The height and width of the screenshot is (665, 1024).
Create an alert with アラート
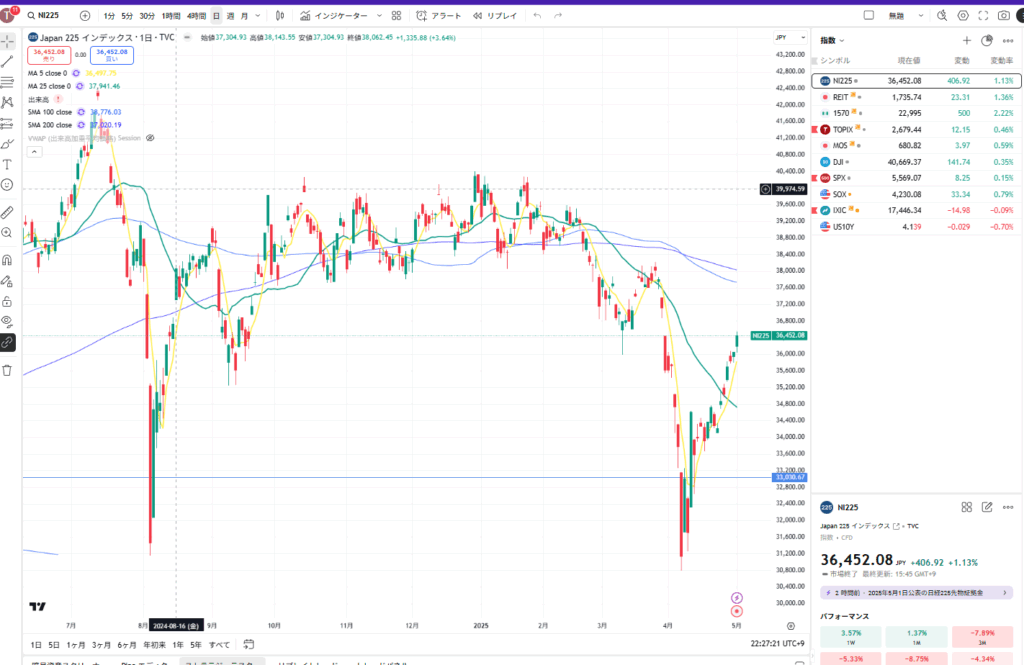[439, 16]
